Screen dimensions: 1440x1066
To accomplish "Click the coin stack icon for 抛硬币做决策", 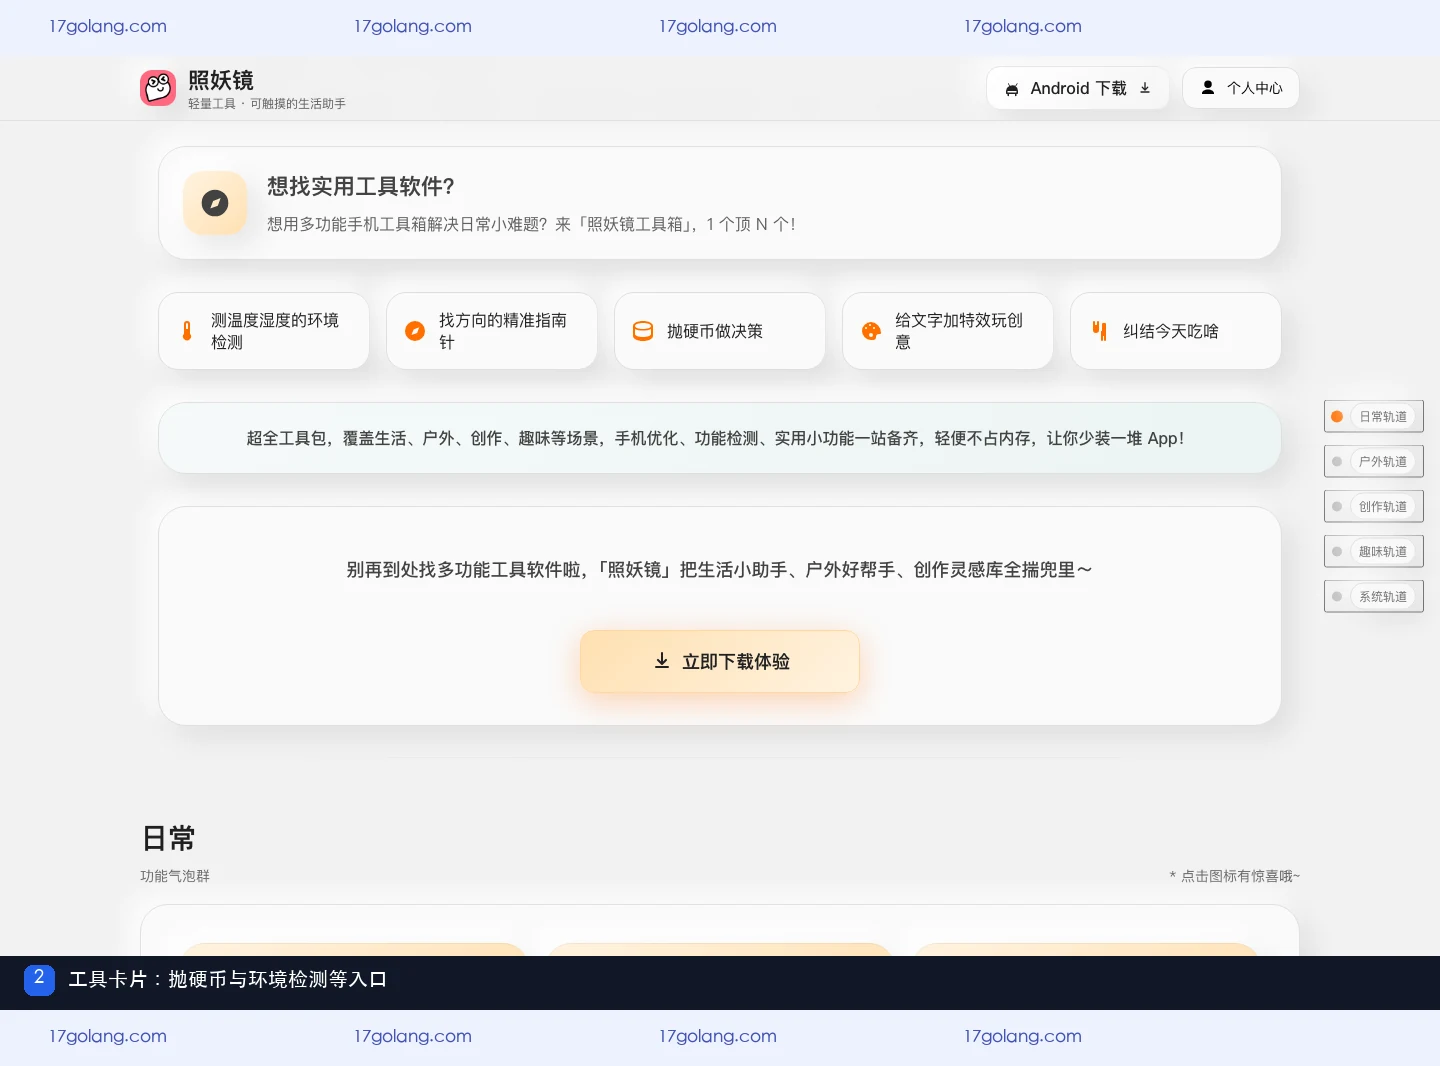I will pos(643,331).
